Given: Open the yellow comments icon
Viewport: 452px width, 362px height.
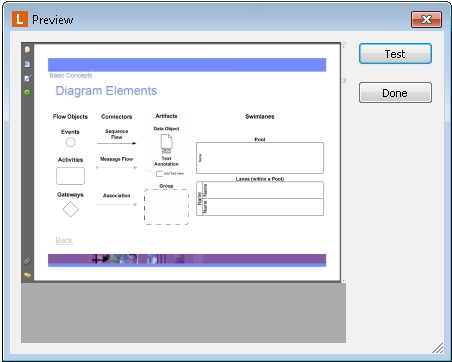Looking at the screenshot, I should point(27,275).
